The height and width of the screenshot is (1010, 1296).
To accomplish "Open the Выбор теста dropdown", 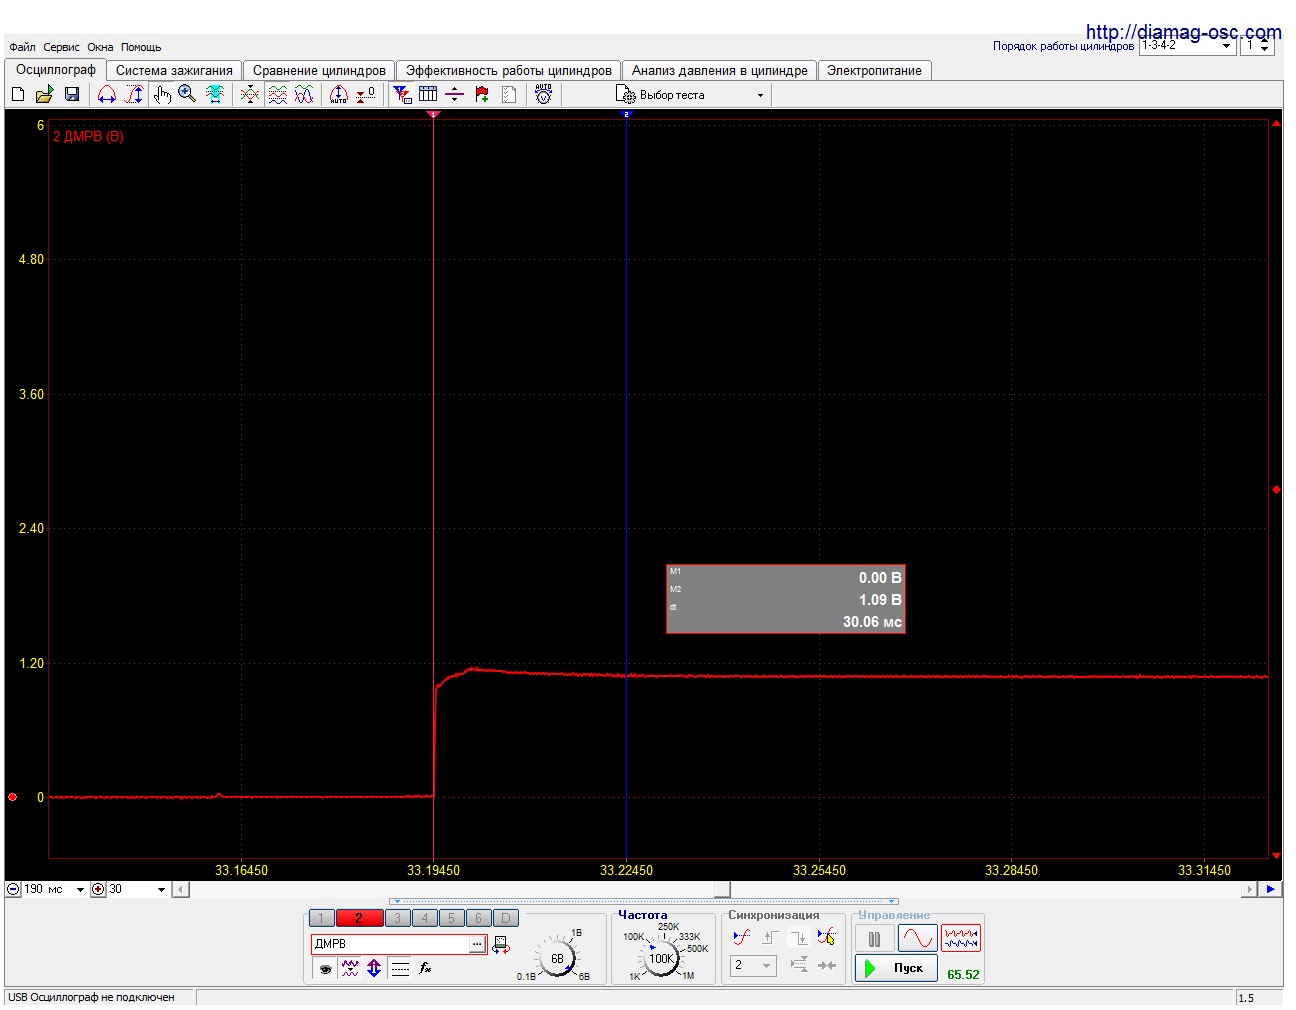I will coord(692,95).
